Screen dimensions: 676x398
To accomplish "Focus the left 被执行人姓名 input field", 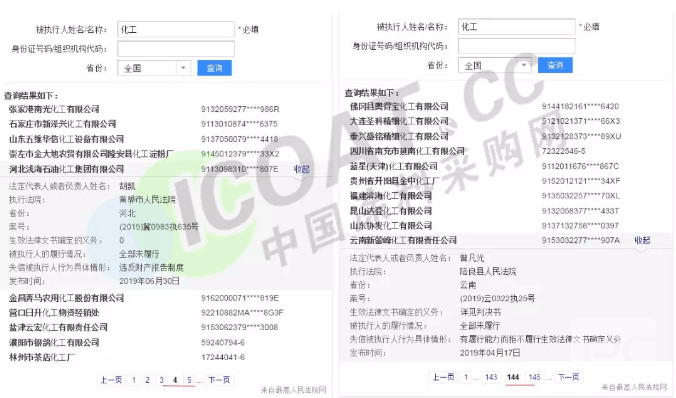I will [x=176, y=29].
